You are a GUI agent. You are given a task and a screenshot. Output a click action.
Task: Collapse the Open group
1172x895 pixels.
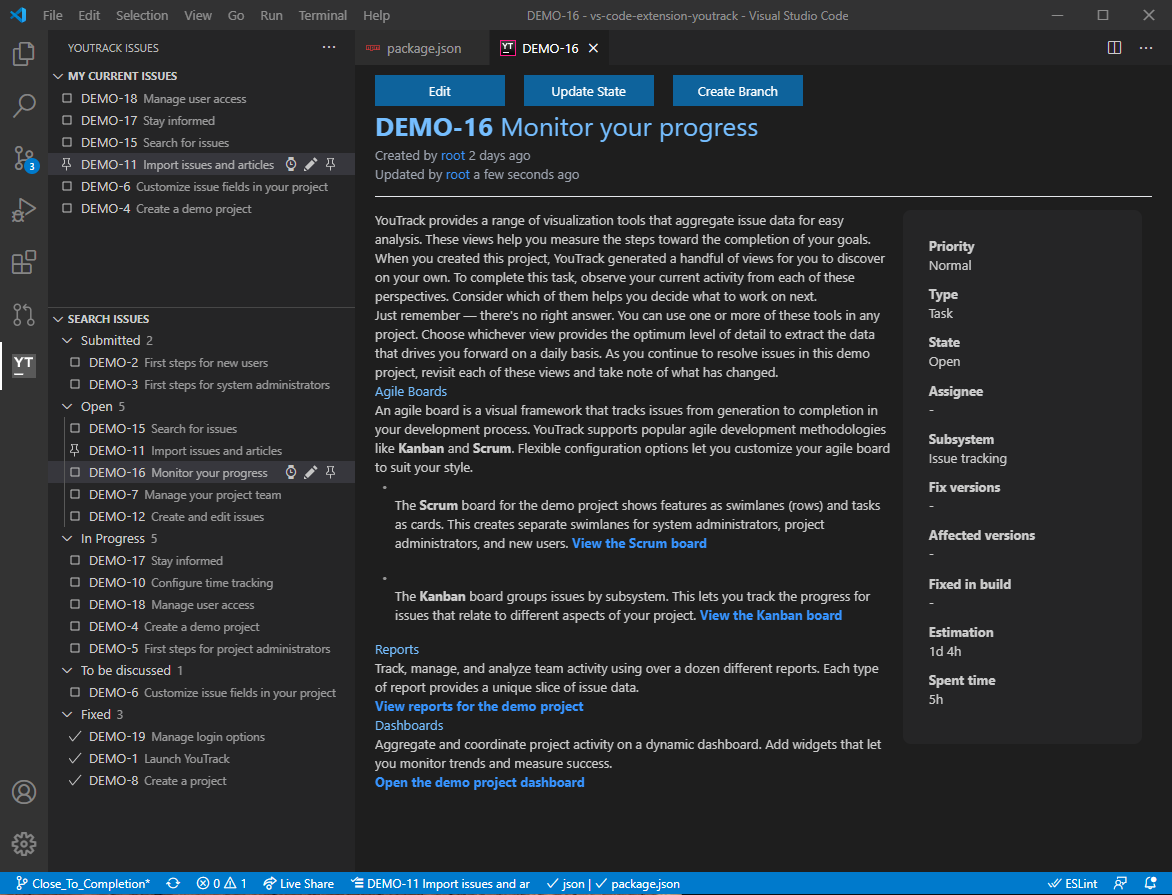point(67,407)
